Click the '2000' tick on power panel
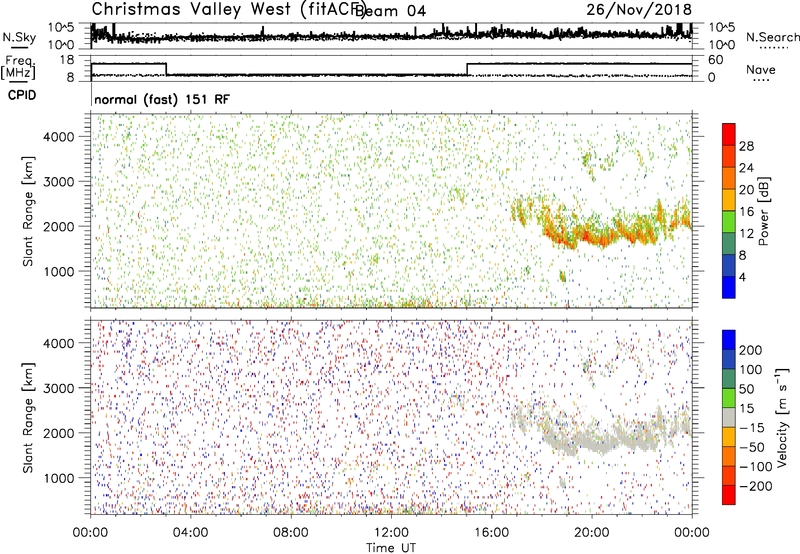The image size is (800, 554). pos(59,226)
